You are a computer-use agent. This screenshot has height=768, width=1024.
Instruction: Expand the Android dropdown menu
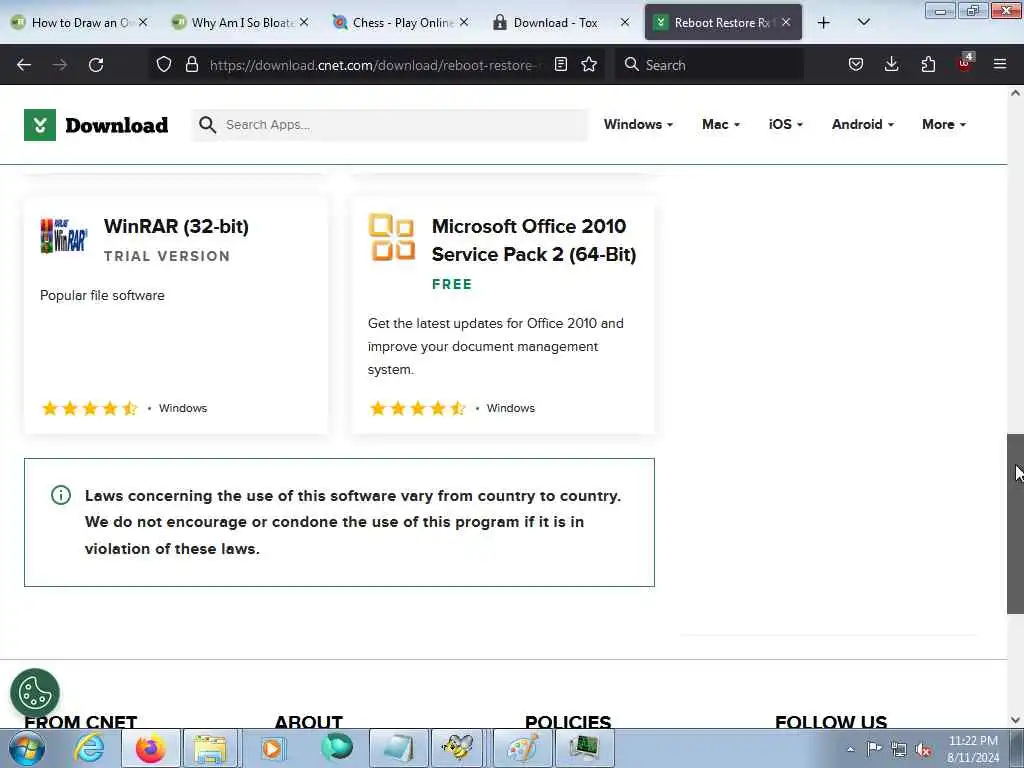pyautogui.click(x=863, y=124)
